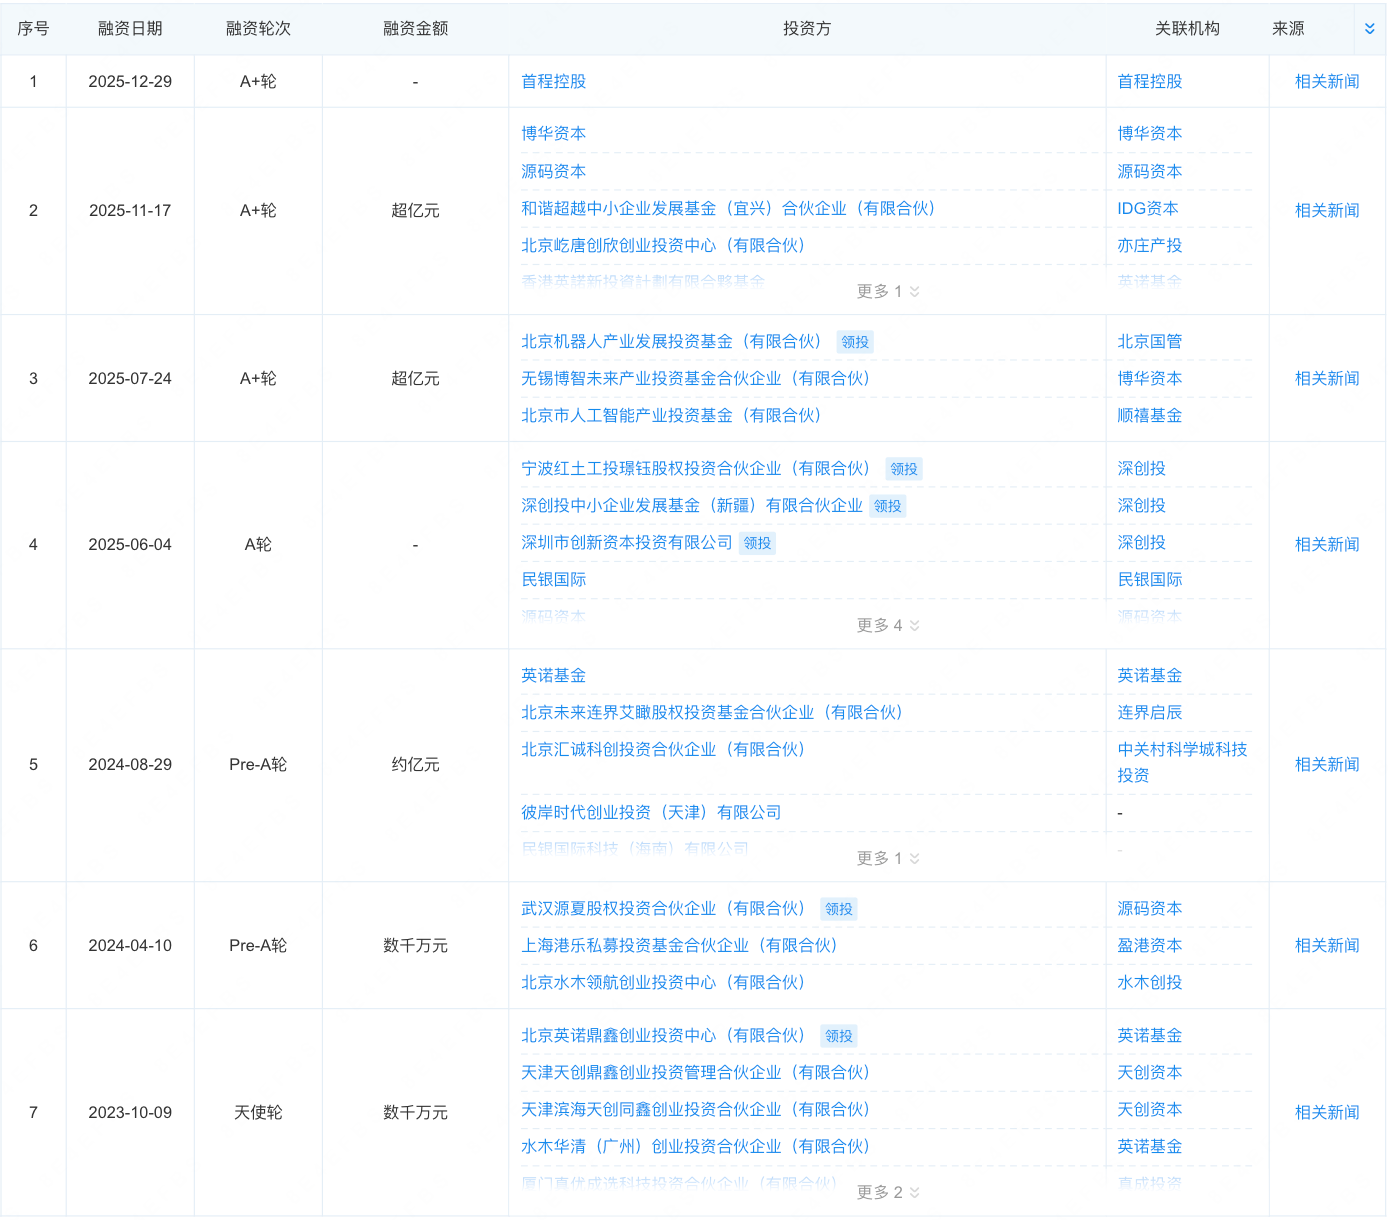查看2025-12-29融资的相关新闻
The image size is (1388, 1220).
1326,81
